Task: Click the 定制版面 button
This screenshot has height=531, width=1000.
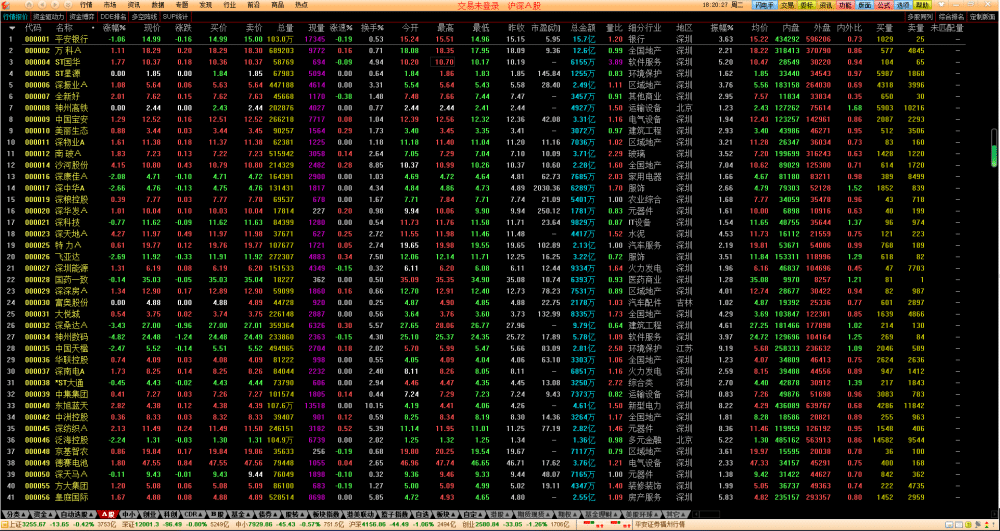Action: click(983, 16)
